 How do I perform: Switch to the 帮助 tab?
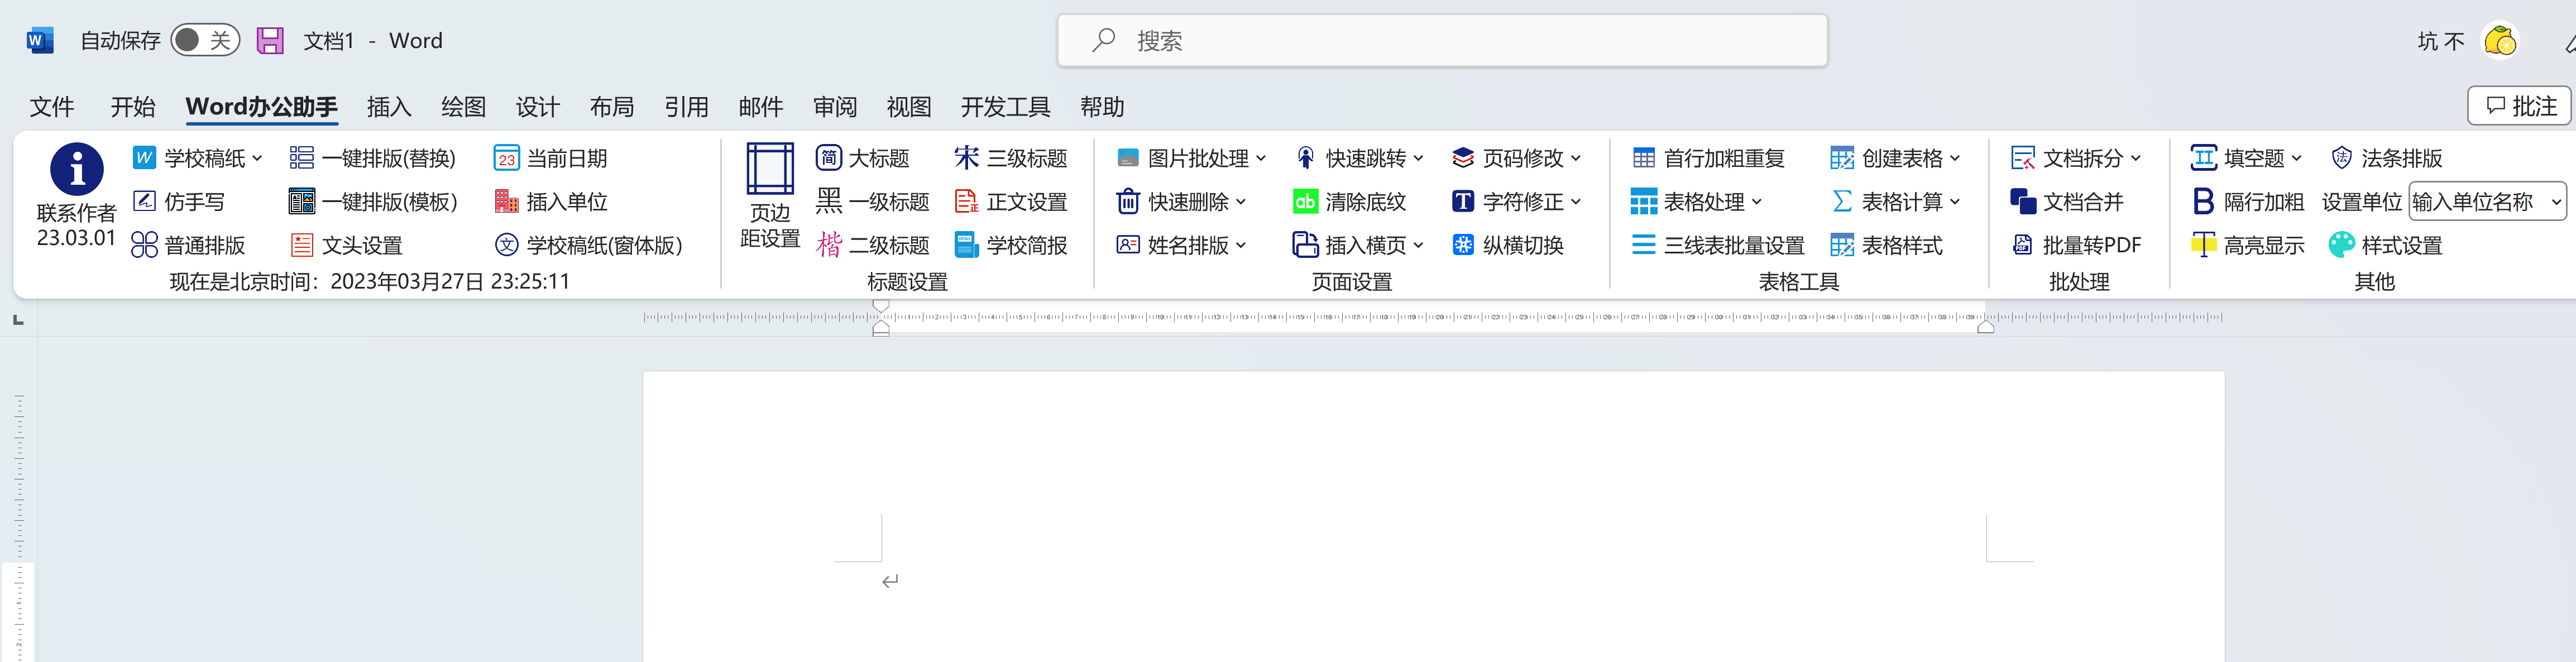[x=1102, y=107]
